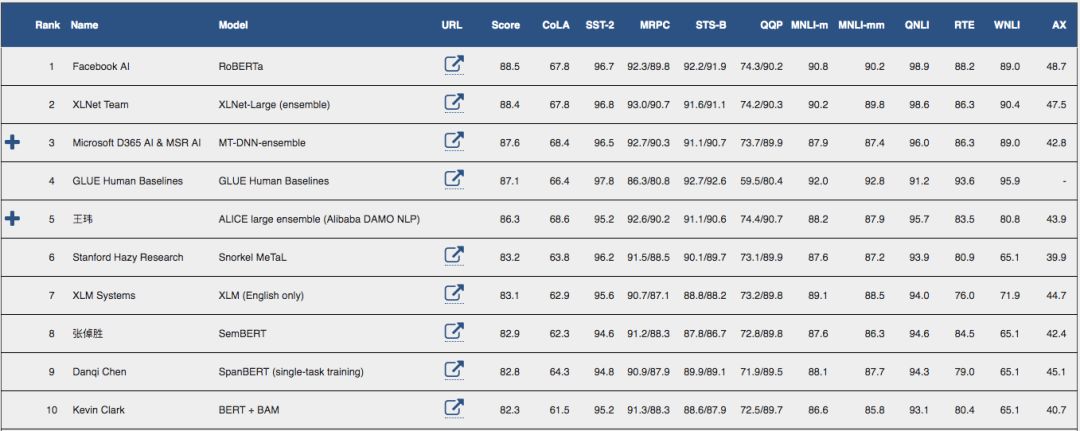Open the MT-DNN-ensemble URL icon
Image resolution: width=1080 pixels, height=431 pixels.
tap(454, 142)
